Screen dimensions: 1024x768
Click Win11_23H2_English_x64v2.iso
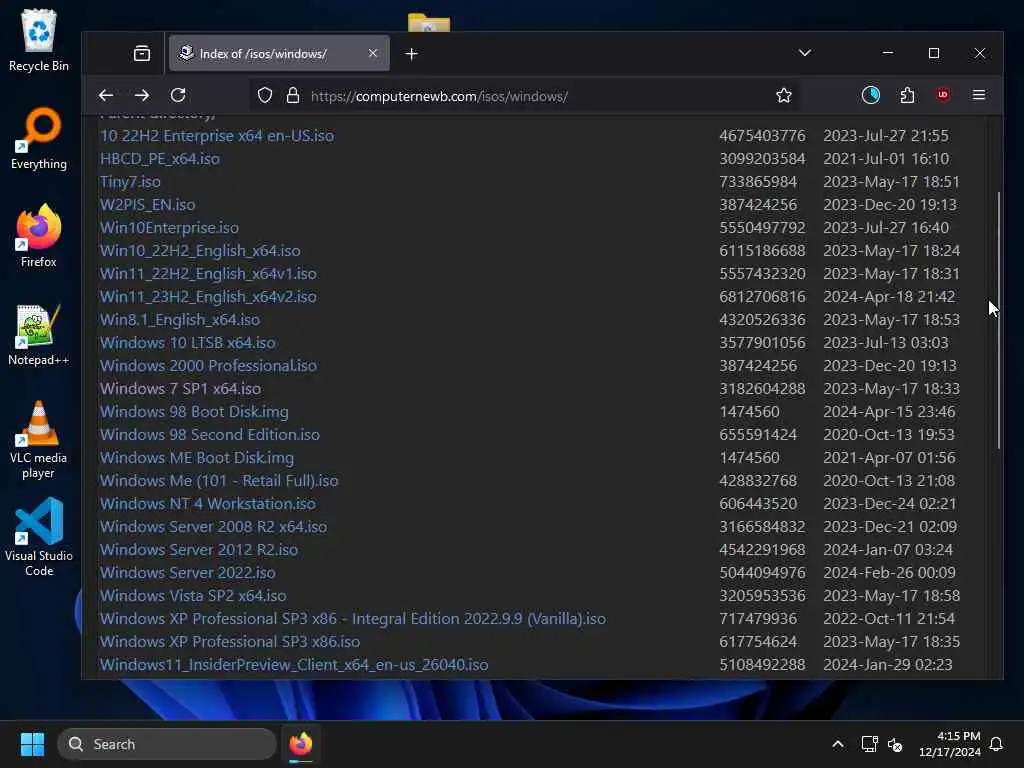208,296
